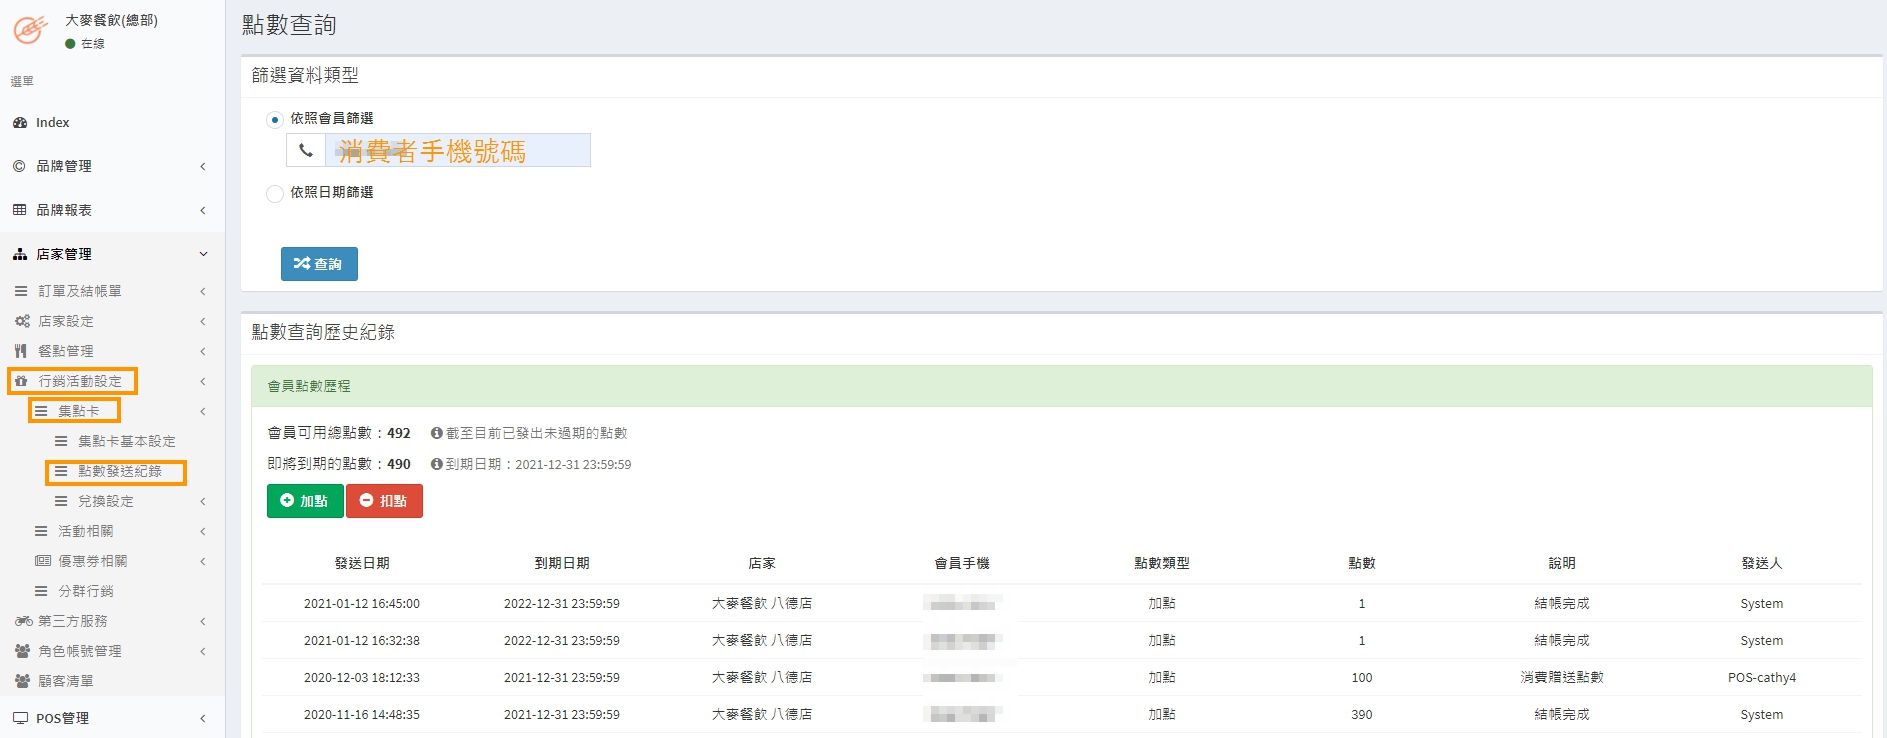Expand the 品牌報表 menu chevron

pos(203,210)
